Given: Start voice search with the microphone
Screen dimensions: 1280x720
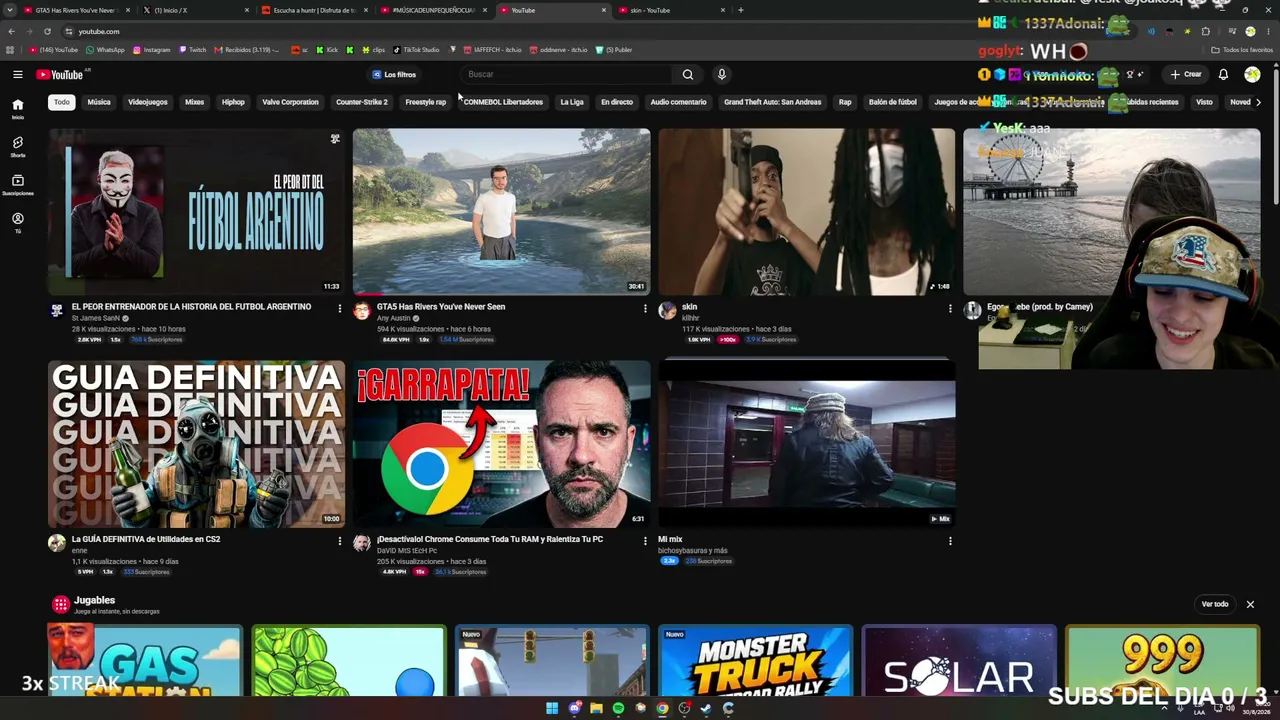Looking at the screenshot, I should pyautogui.click(x=721, y=74).
